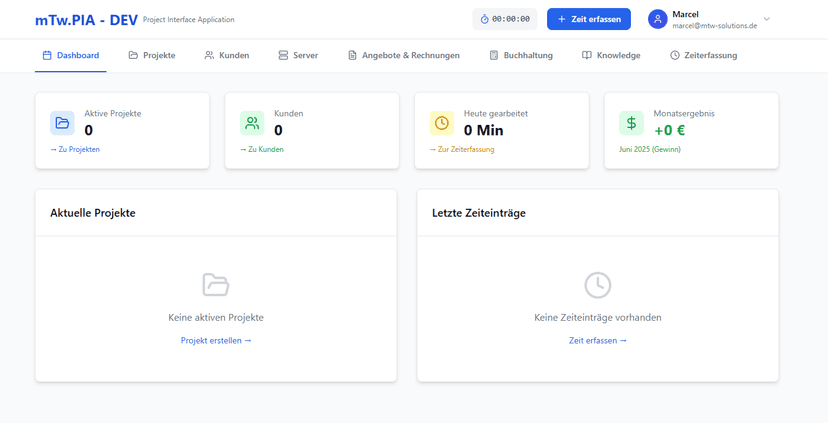The image size is (828, 423).
Task: Click the blue folder icon in Aktive Projekte card
Action: pos(62,123)
